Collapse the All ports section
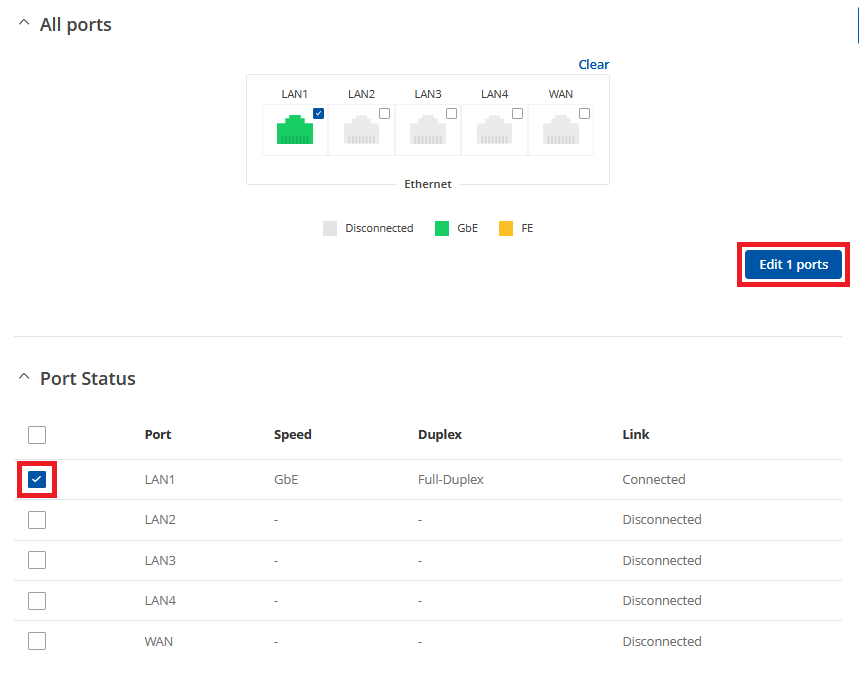The image size is (859, 674). (24, 25)
